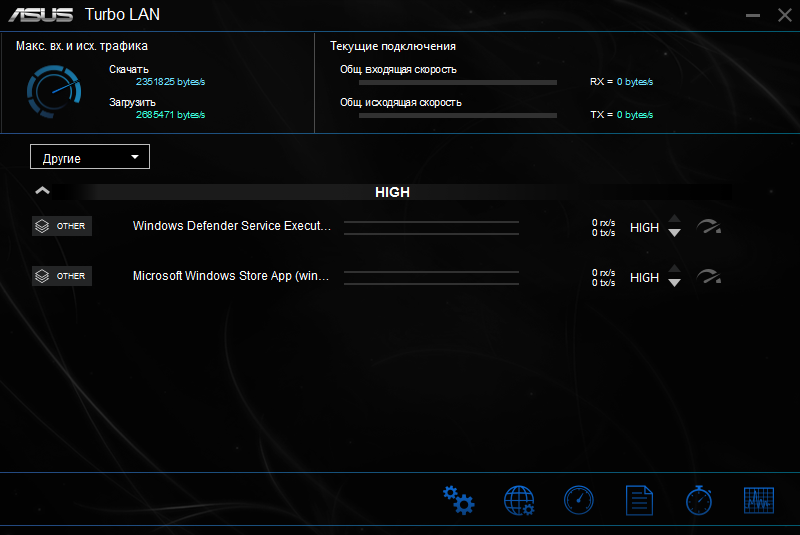Click the Windows Store App traffic bars

click(431, 278)
